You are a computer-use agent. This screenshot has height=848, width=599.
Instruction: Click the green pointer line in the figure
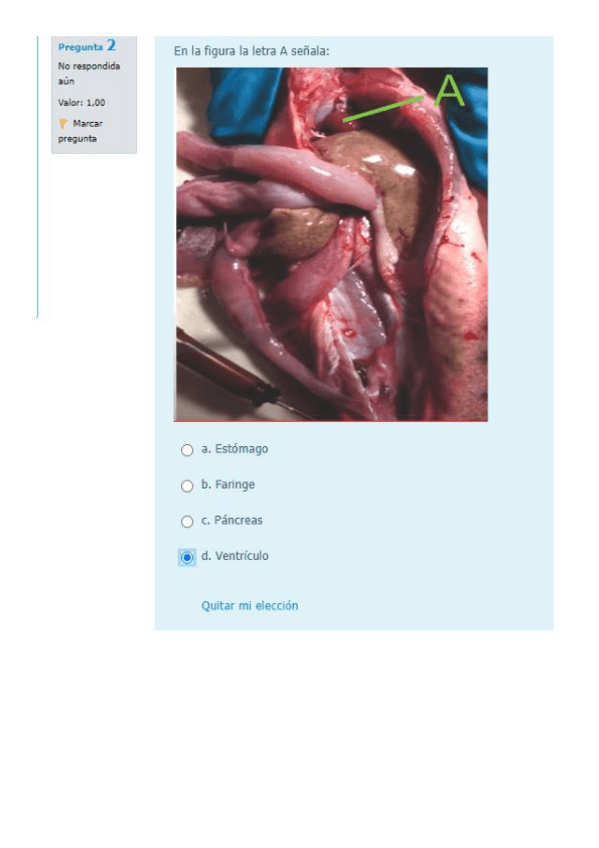click(384, 109)
